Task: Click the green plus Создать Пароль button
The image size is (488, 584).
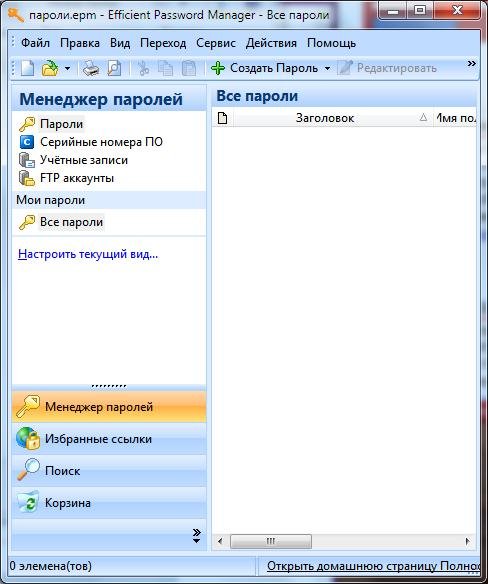Action: click(x=264, y=68)
